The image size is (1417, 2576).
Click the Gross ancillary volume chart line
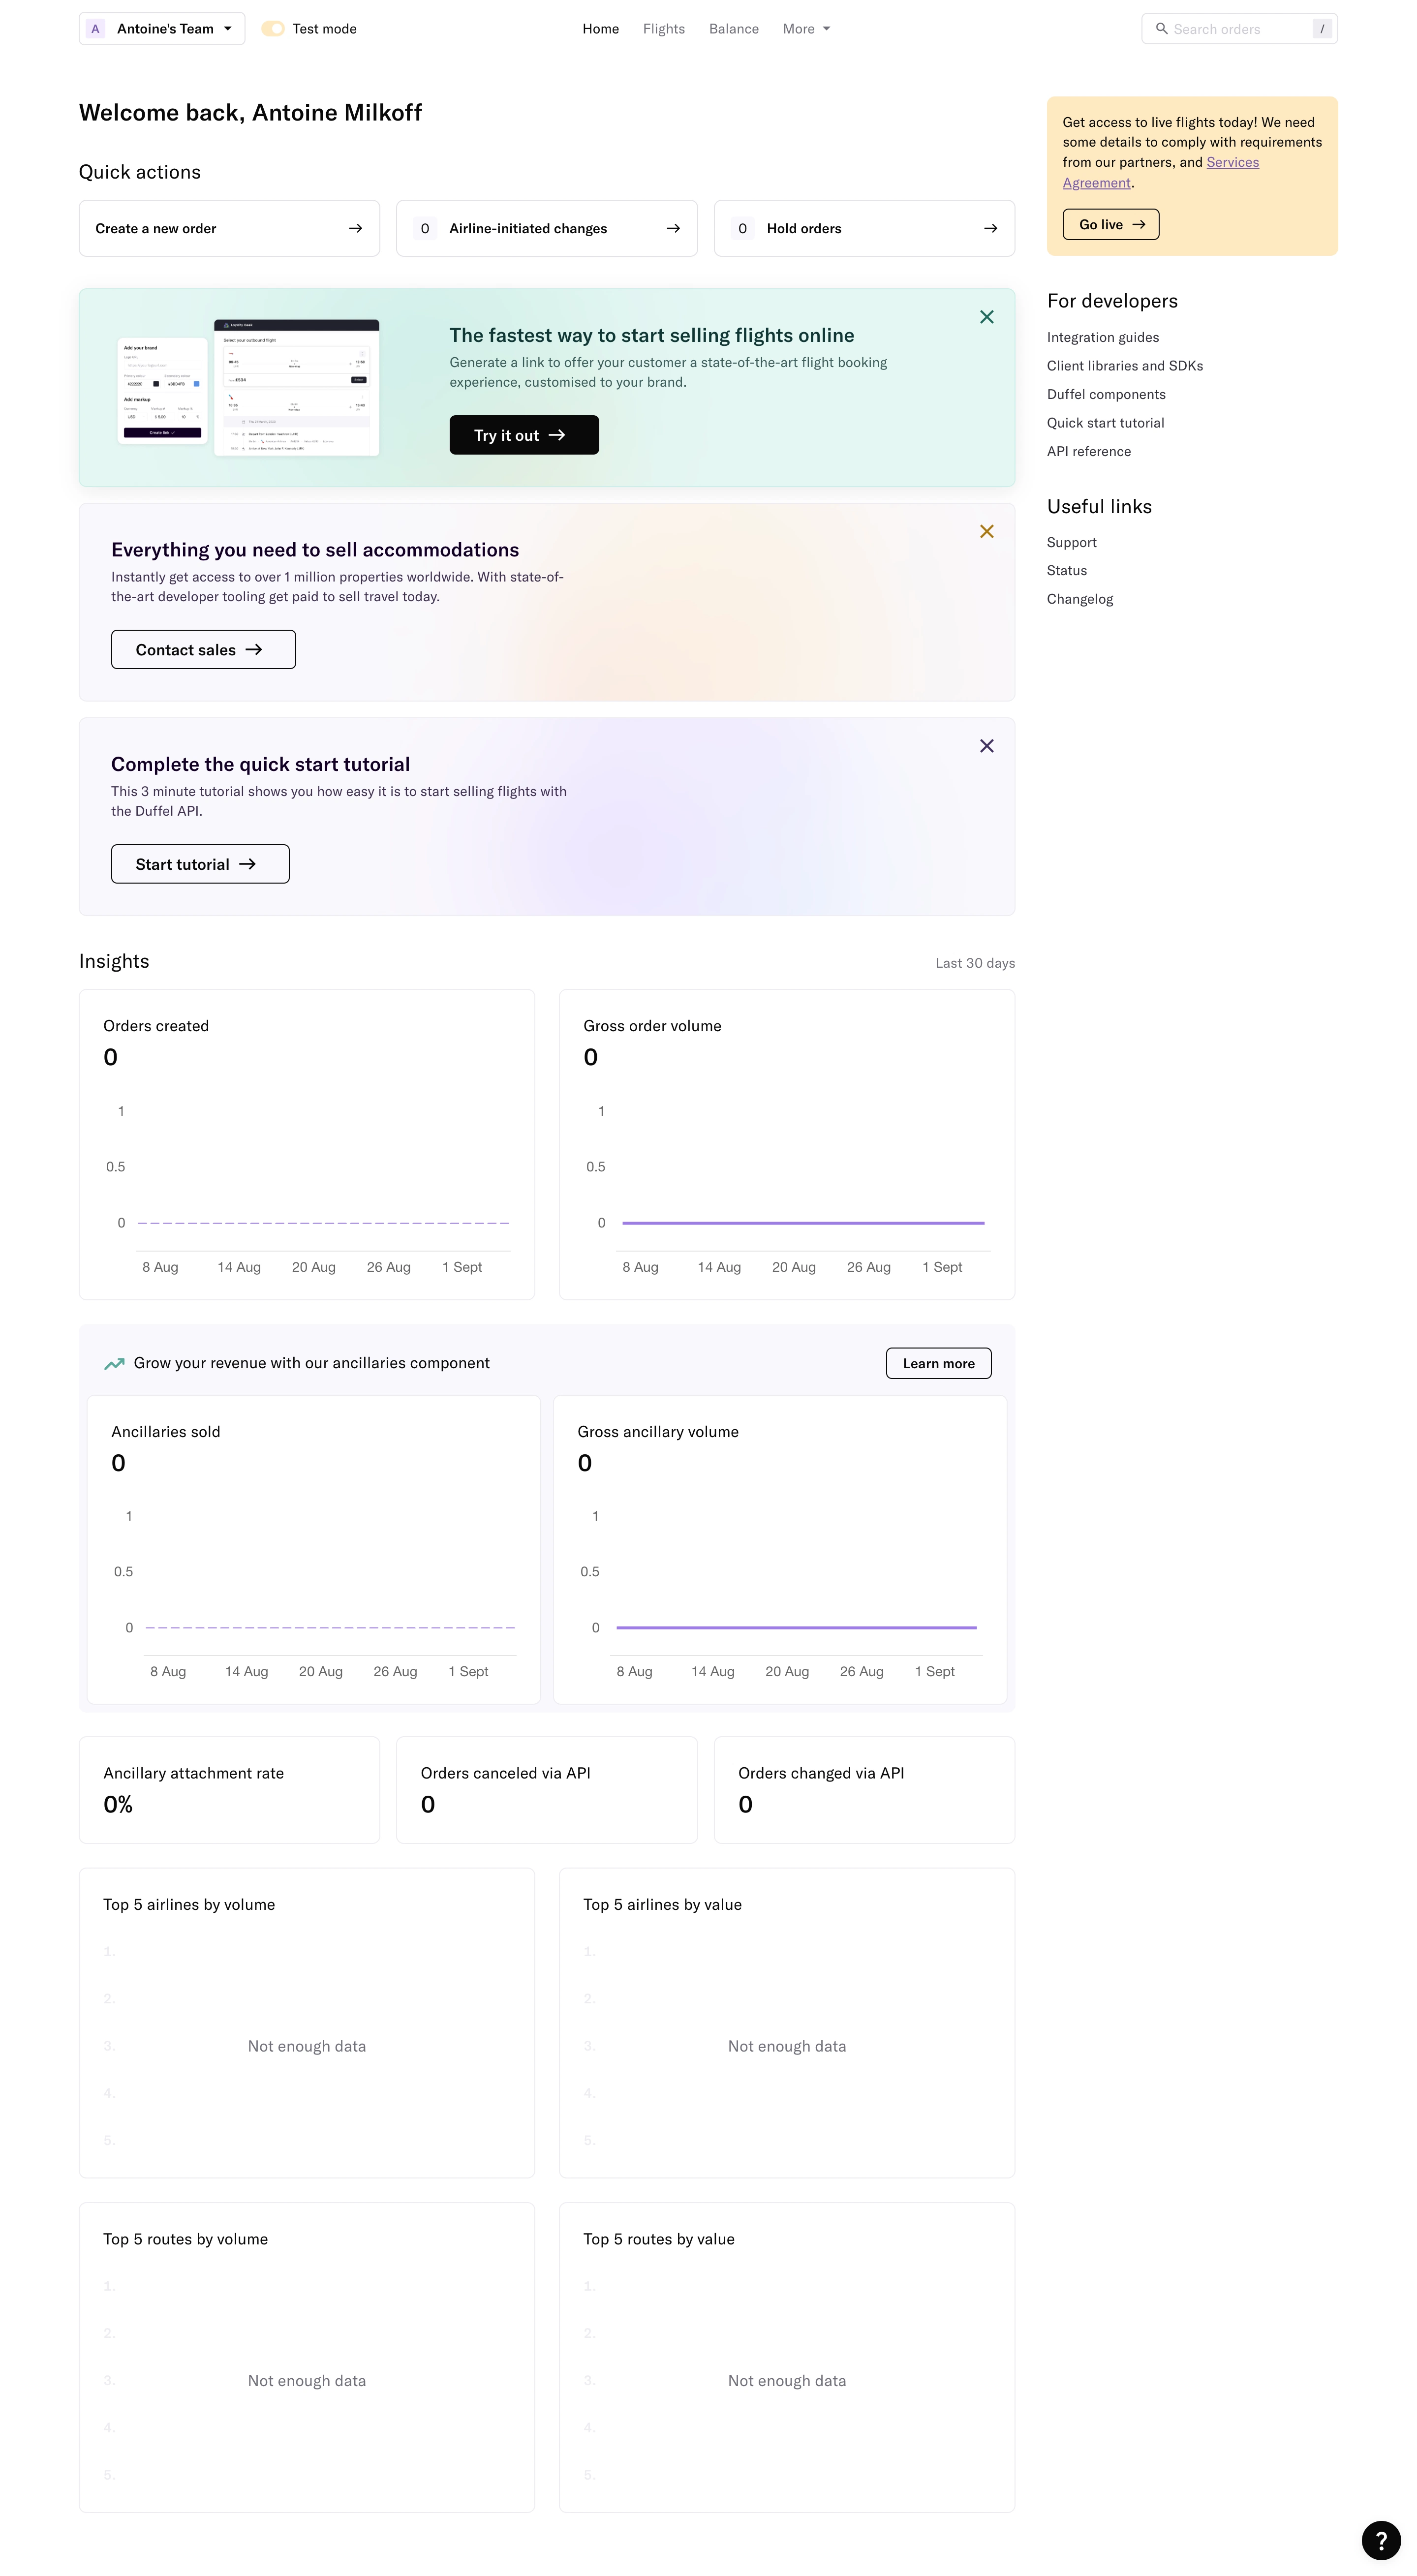(796, 1628)
